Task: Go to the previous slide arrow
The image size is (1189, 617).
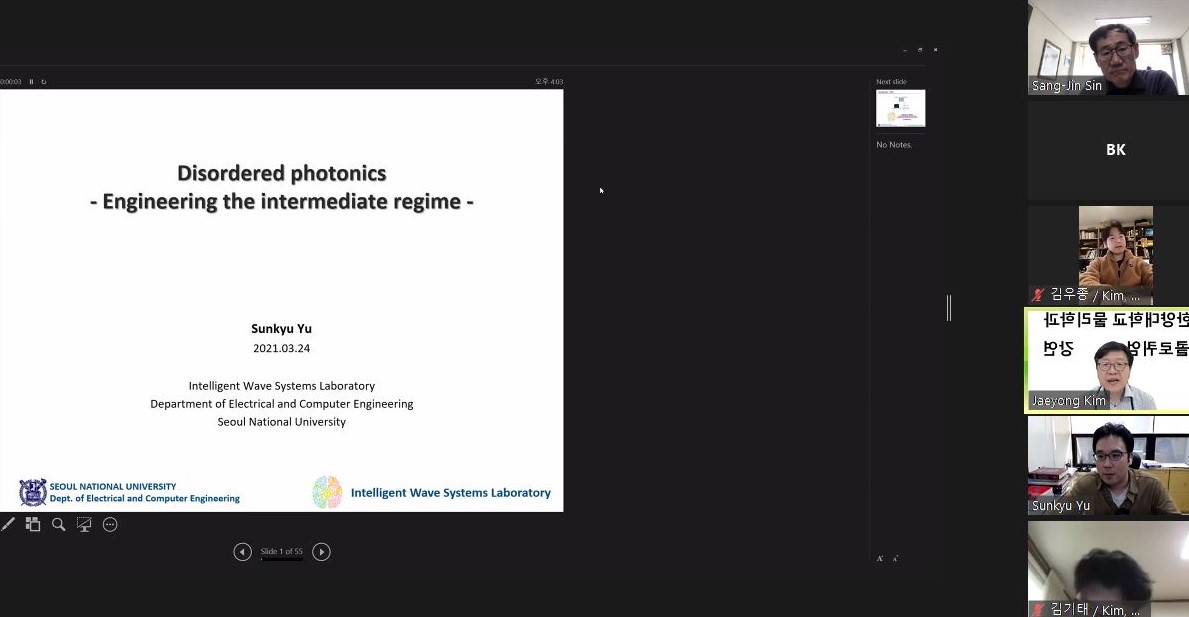Action: pos(242,552)
